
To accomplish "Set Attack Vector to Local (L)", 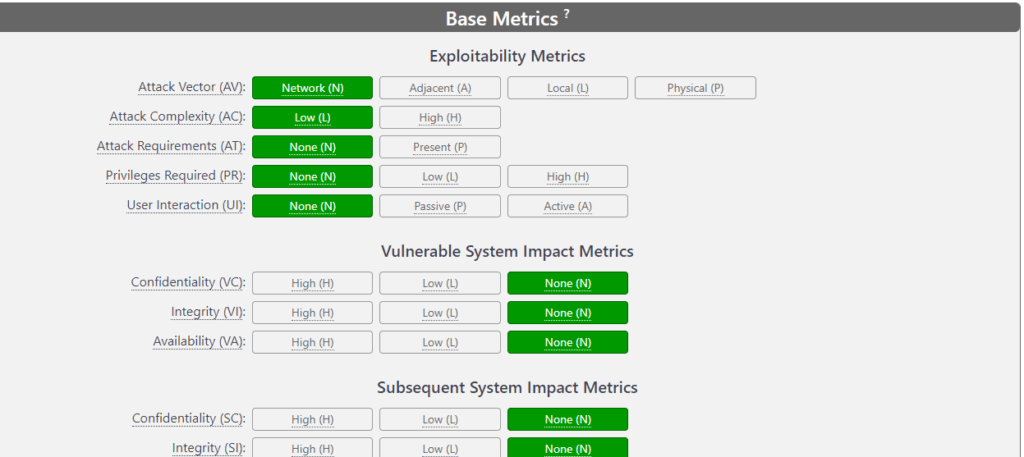I will pyautogui.click(x=568, y=88).
